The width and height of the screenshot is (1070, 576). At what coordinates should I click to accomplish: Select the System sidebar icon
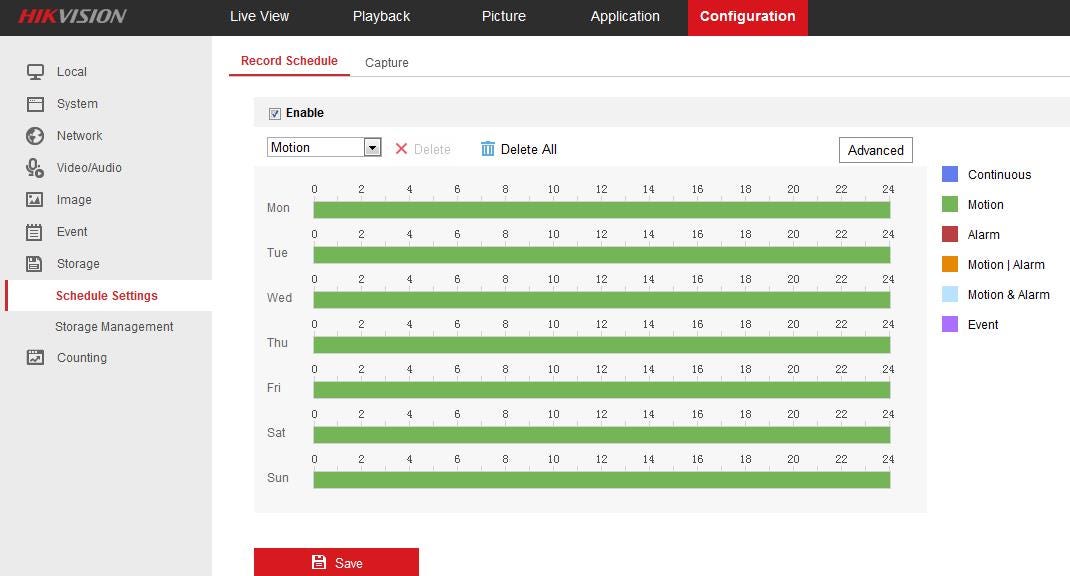(x=34, y=103)
